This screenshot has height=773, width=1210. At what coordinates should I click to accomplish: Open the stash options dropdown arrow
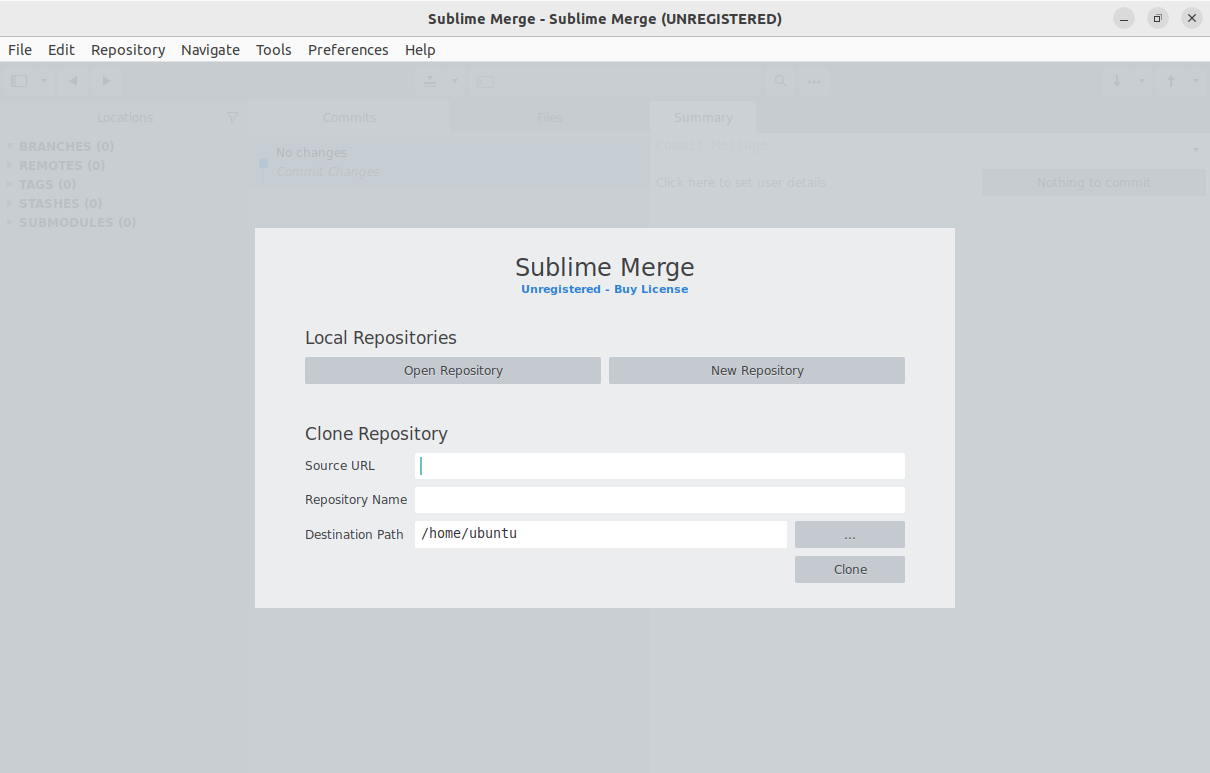[454, 81]
